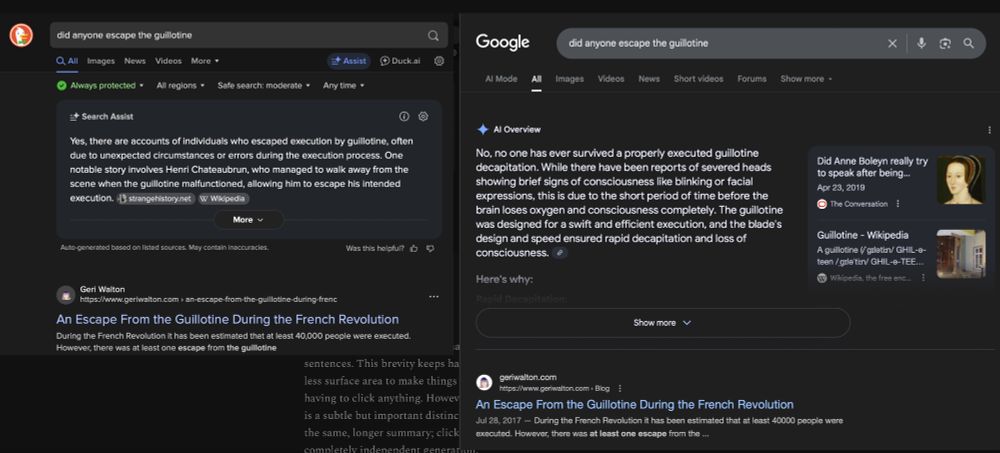The image size is (1000, 453).
Task: Clear the Google search box with X
Action: 892,43
